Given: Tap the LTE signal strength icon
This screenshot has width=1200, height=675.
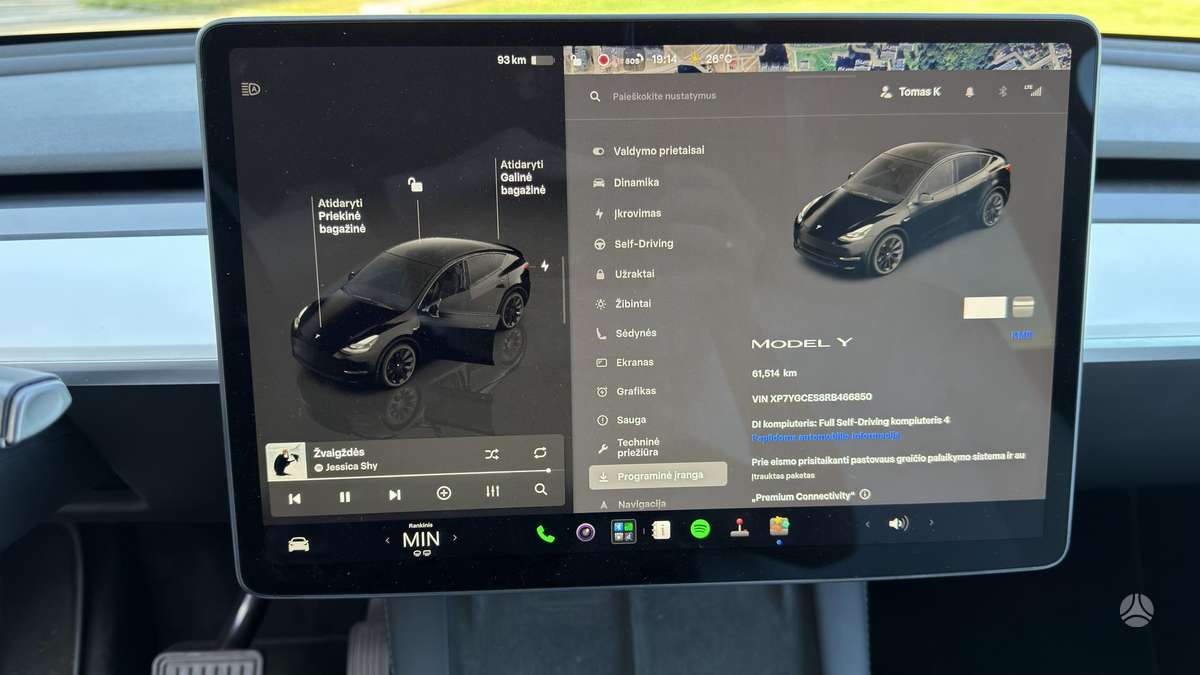Looking at the screenshot, I should click(1032, 90).
